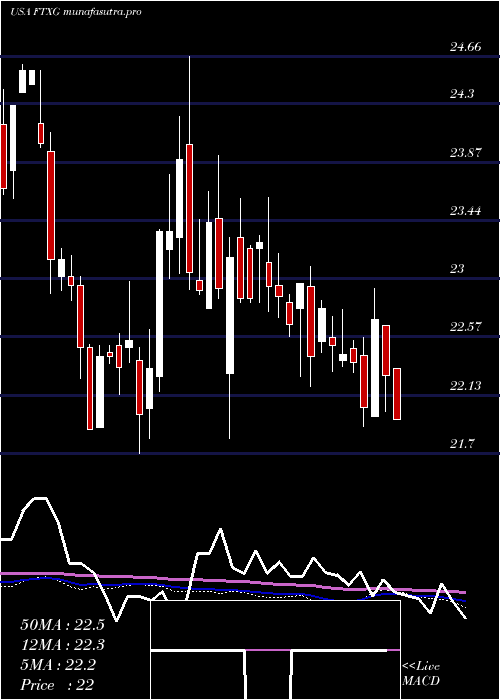Click the 12MA : 22.3 readout
Screen dimensions: 500x700
[62, 645]
